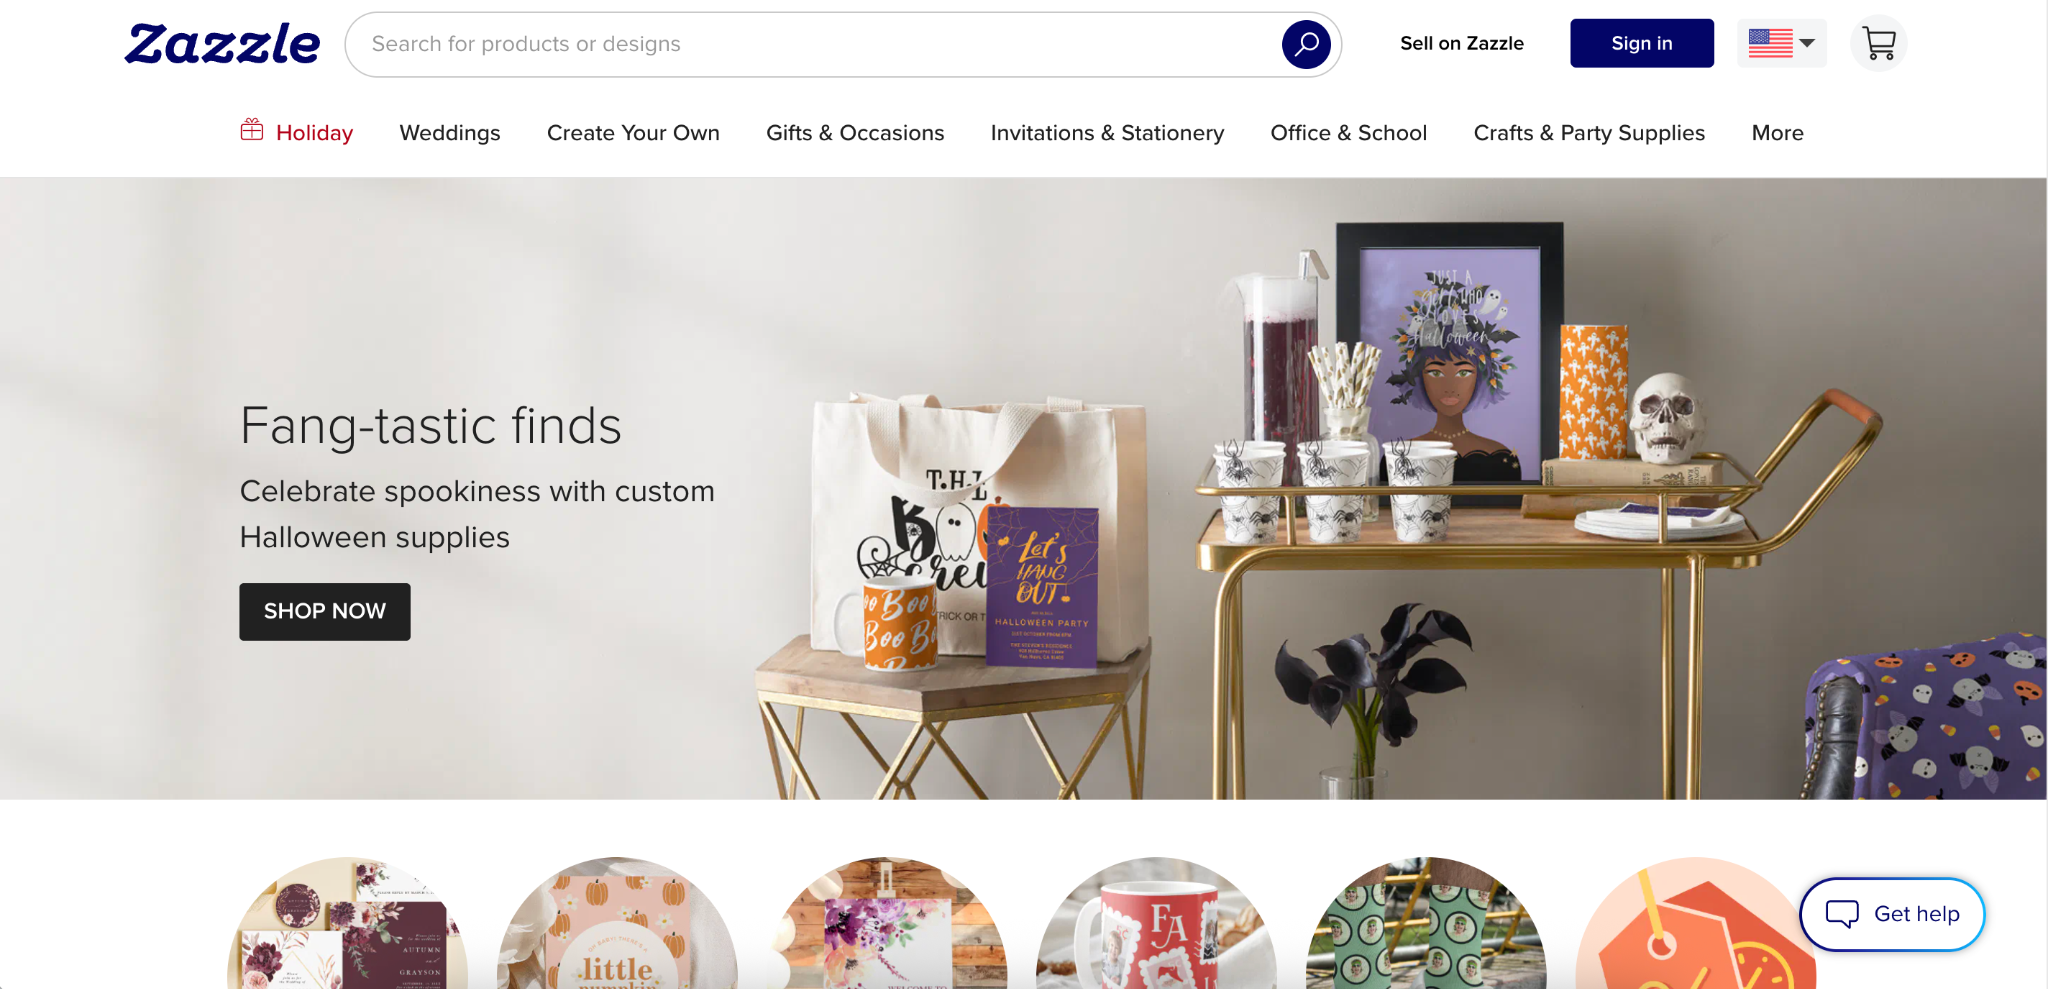Click the magnifying glass search icon

pyautogui.click(x=1306, y=44)
